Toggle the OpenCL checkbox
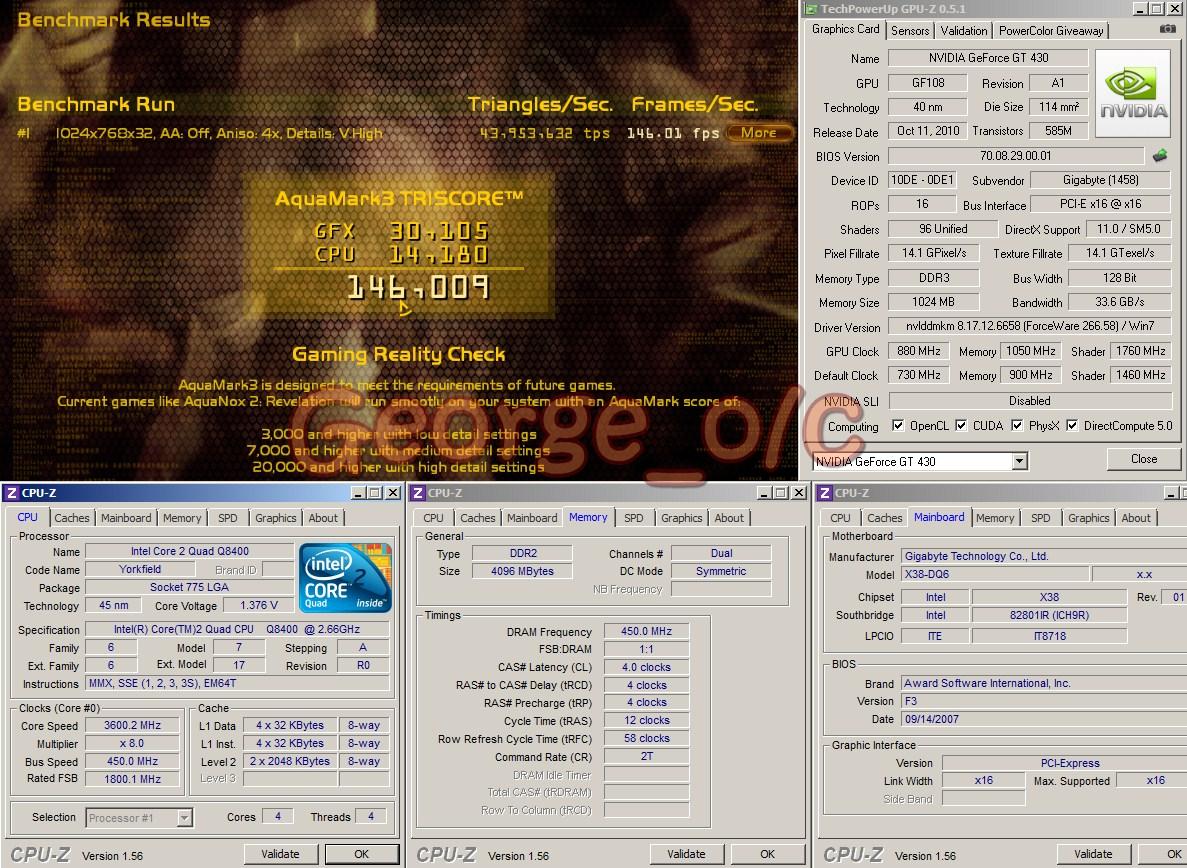This screenshot has width=1187, height=868. [898, 425]
